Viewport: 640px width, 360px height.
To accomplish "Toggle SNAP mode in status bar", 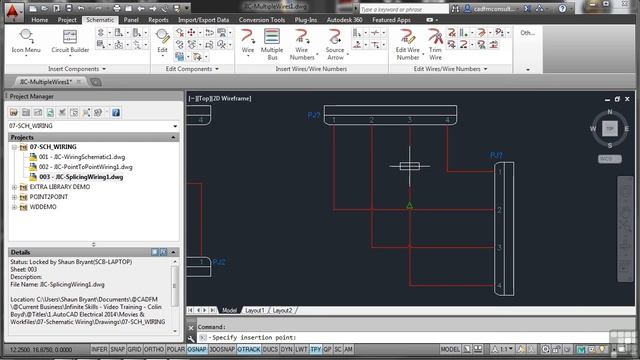I will click(x=118, y=349).
